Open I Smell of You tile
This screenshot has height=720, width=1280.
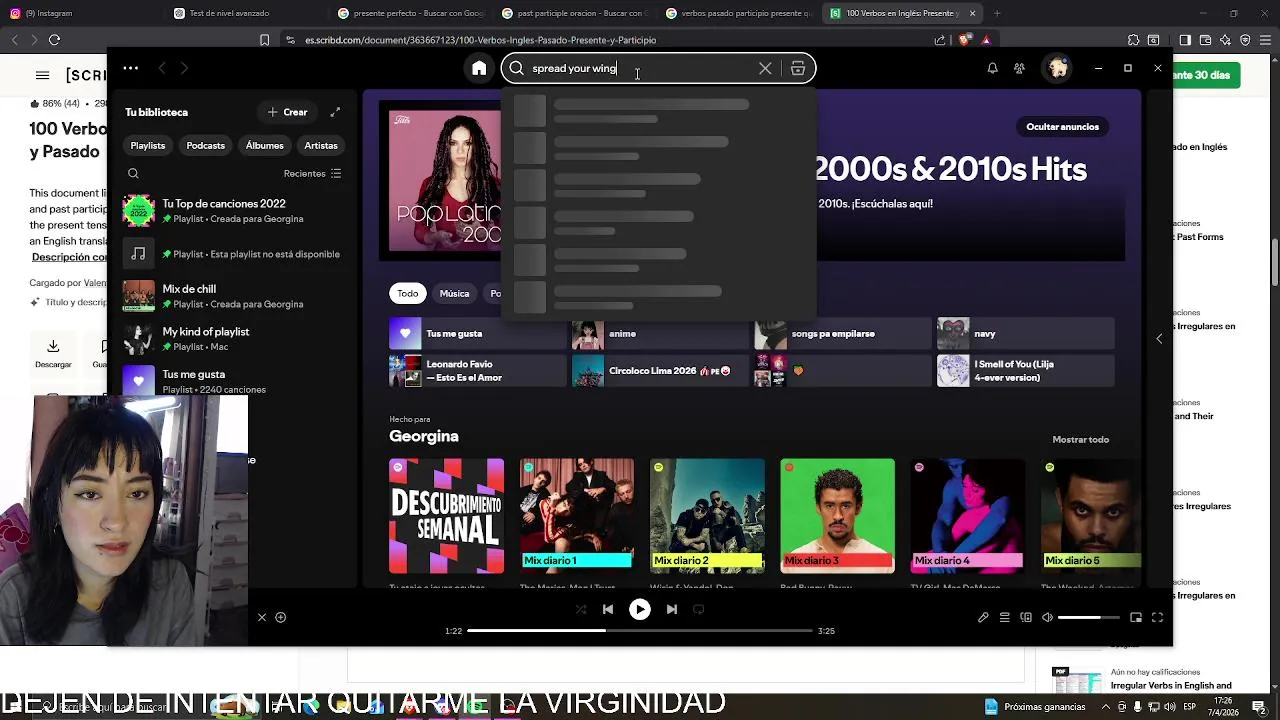[x=1025, y=371]
